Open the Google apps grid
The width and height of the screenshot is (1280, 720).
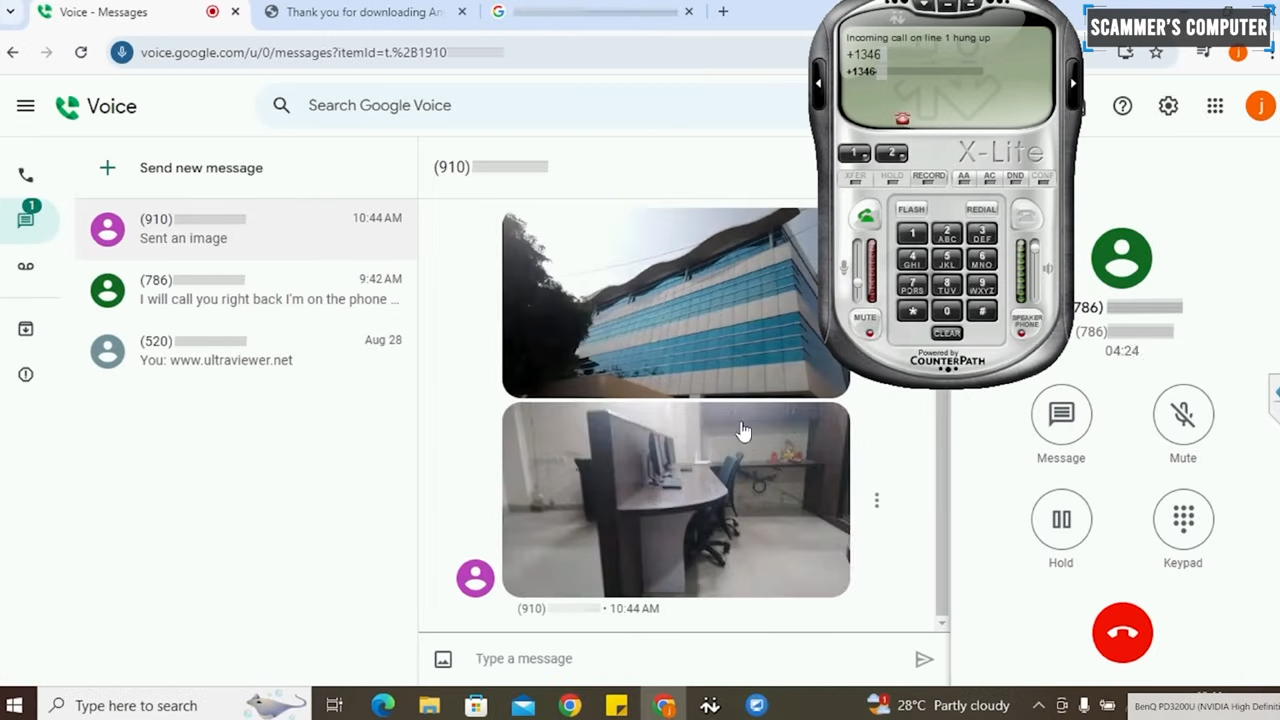[1215, 106]
